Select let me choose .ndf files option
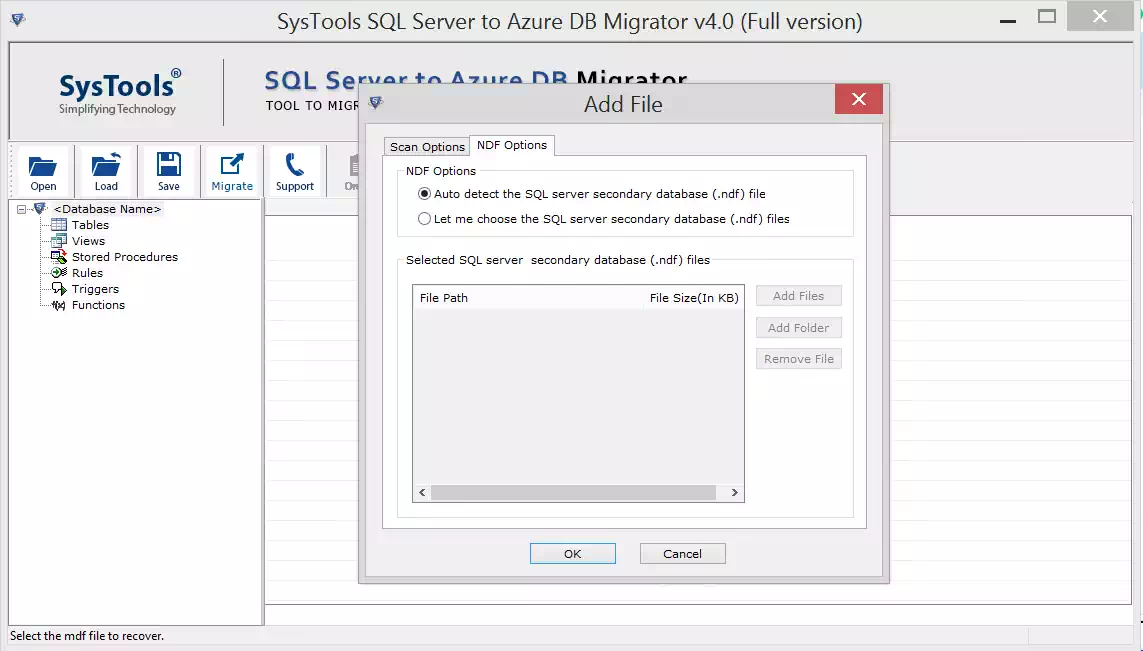The image size is (1143, 651). point(424,218)
